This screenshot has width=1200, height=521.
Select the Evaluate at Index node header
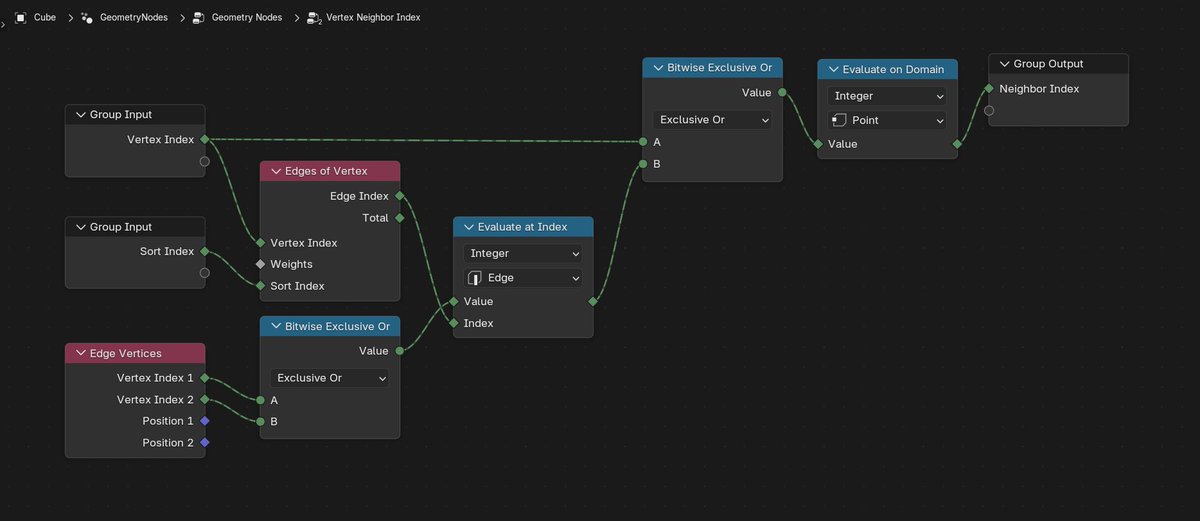[523, 227]
